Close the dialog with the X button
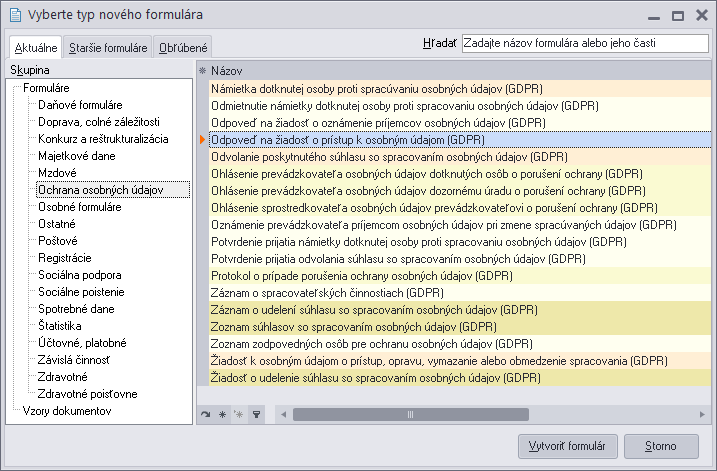Viewport: 717px width, 471px height. 701,16
